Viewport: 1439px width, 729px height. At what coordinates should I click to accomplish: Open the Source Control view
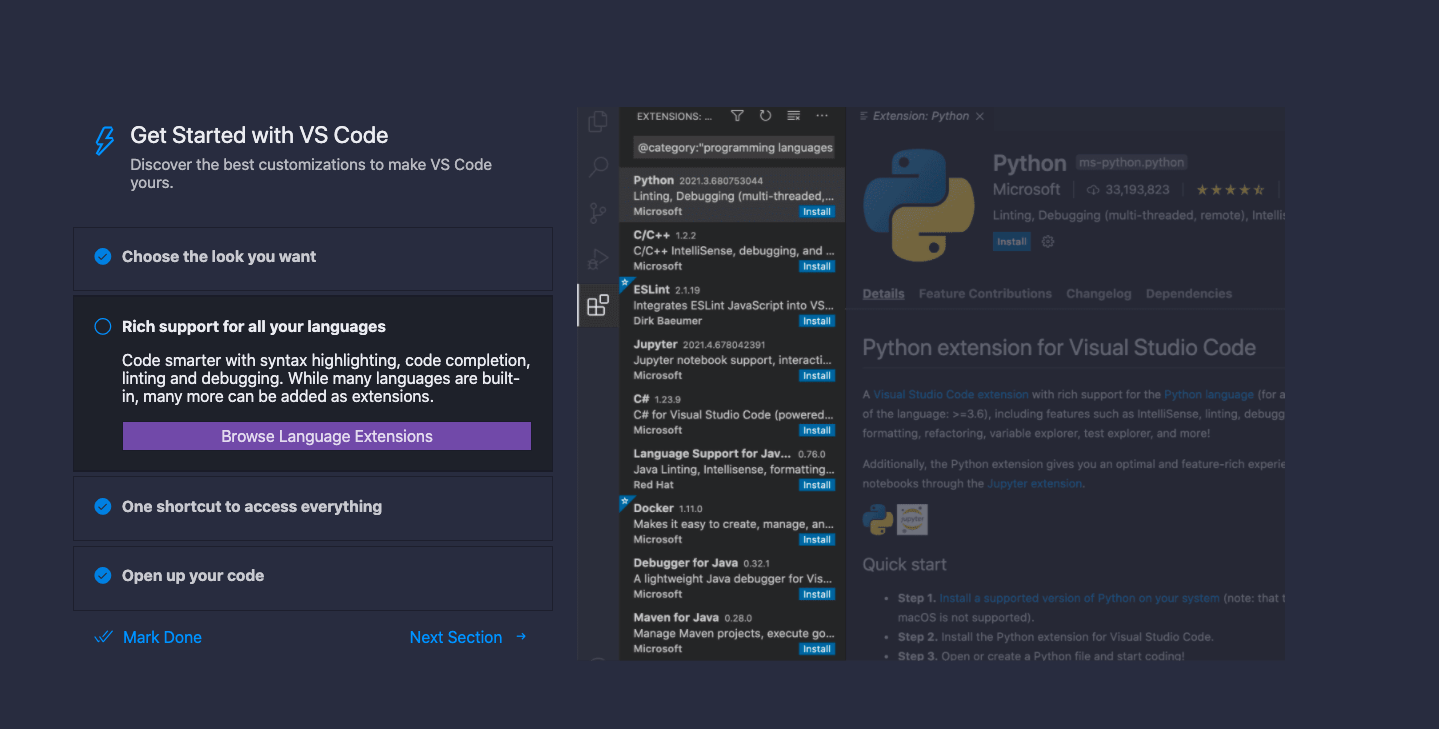597,213
